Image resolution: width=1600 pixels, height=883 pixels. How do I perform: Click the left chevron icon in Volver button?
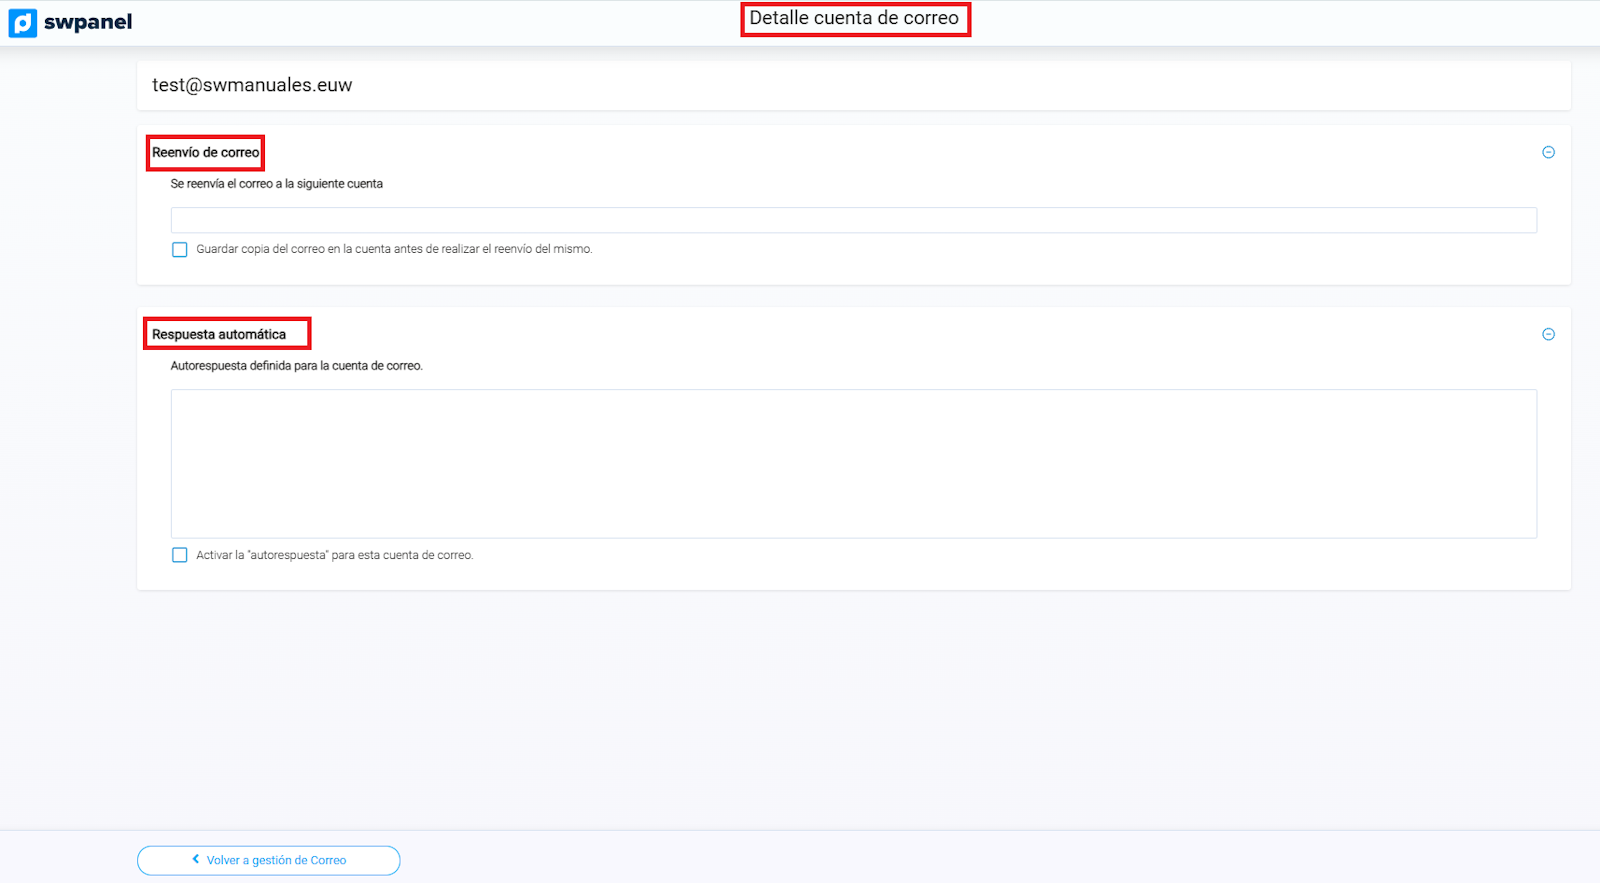[x=196, y=859]
